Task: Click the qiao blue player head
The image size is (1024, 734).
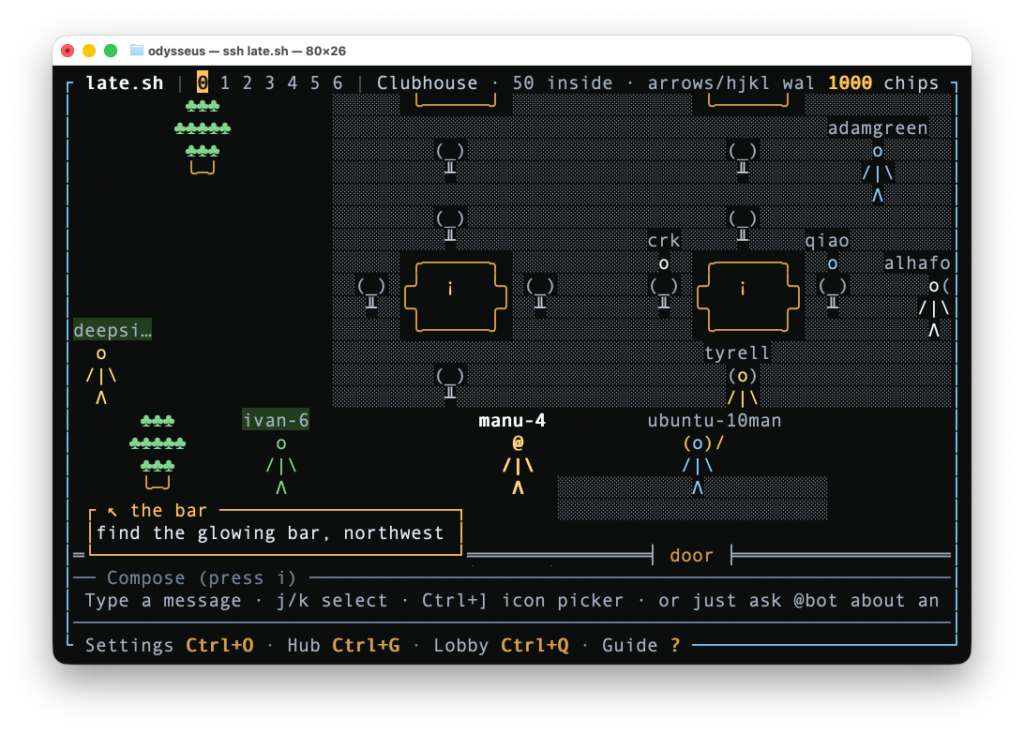Action: pos(833,264)
